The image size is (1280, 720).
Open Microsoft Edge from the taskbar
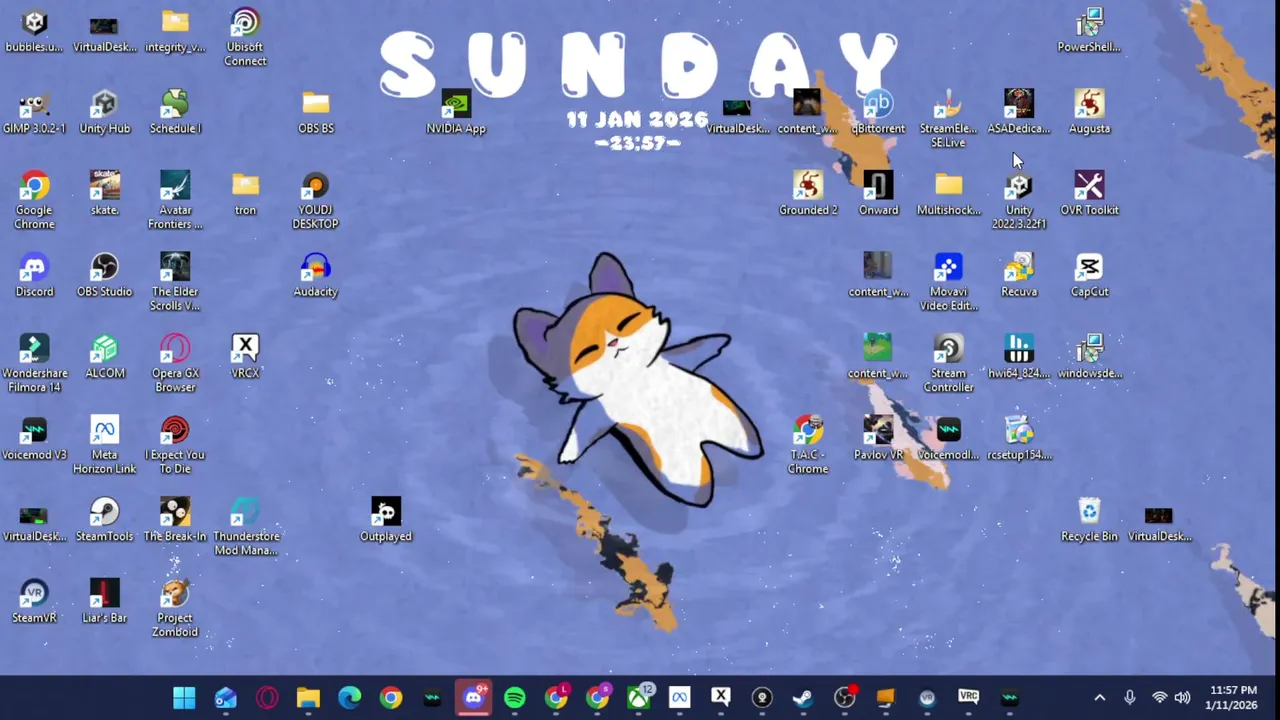(x=349, y=697)
